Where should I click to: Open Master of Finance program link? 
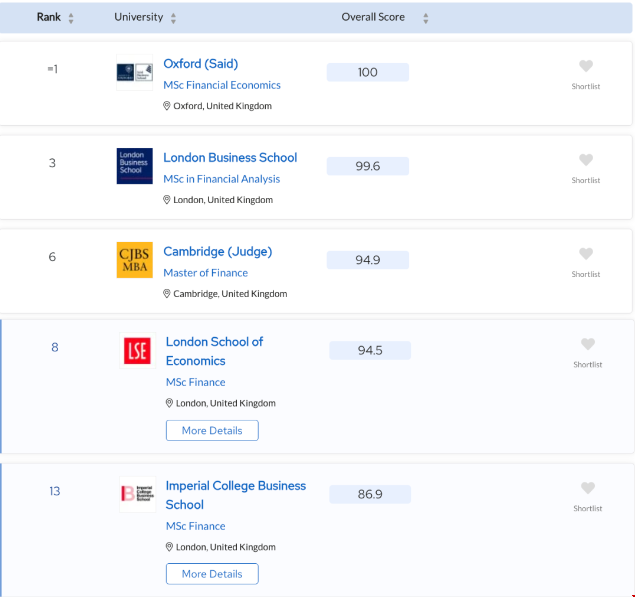(206, 273)
